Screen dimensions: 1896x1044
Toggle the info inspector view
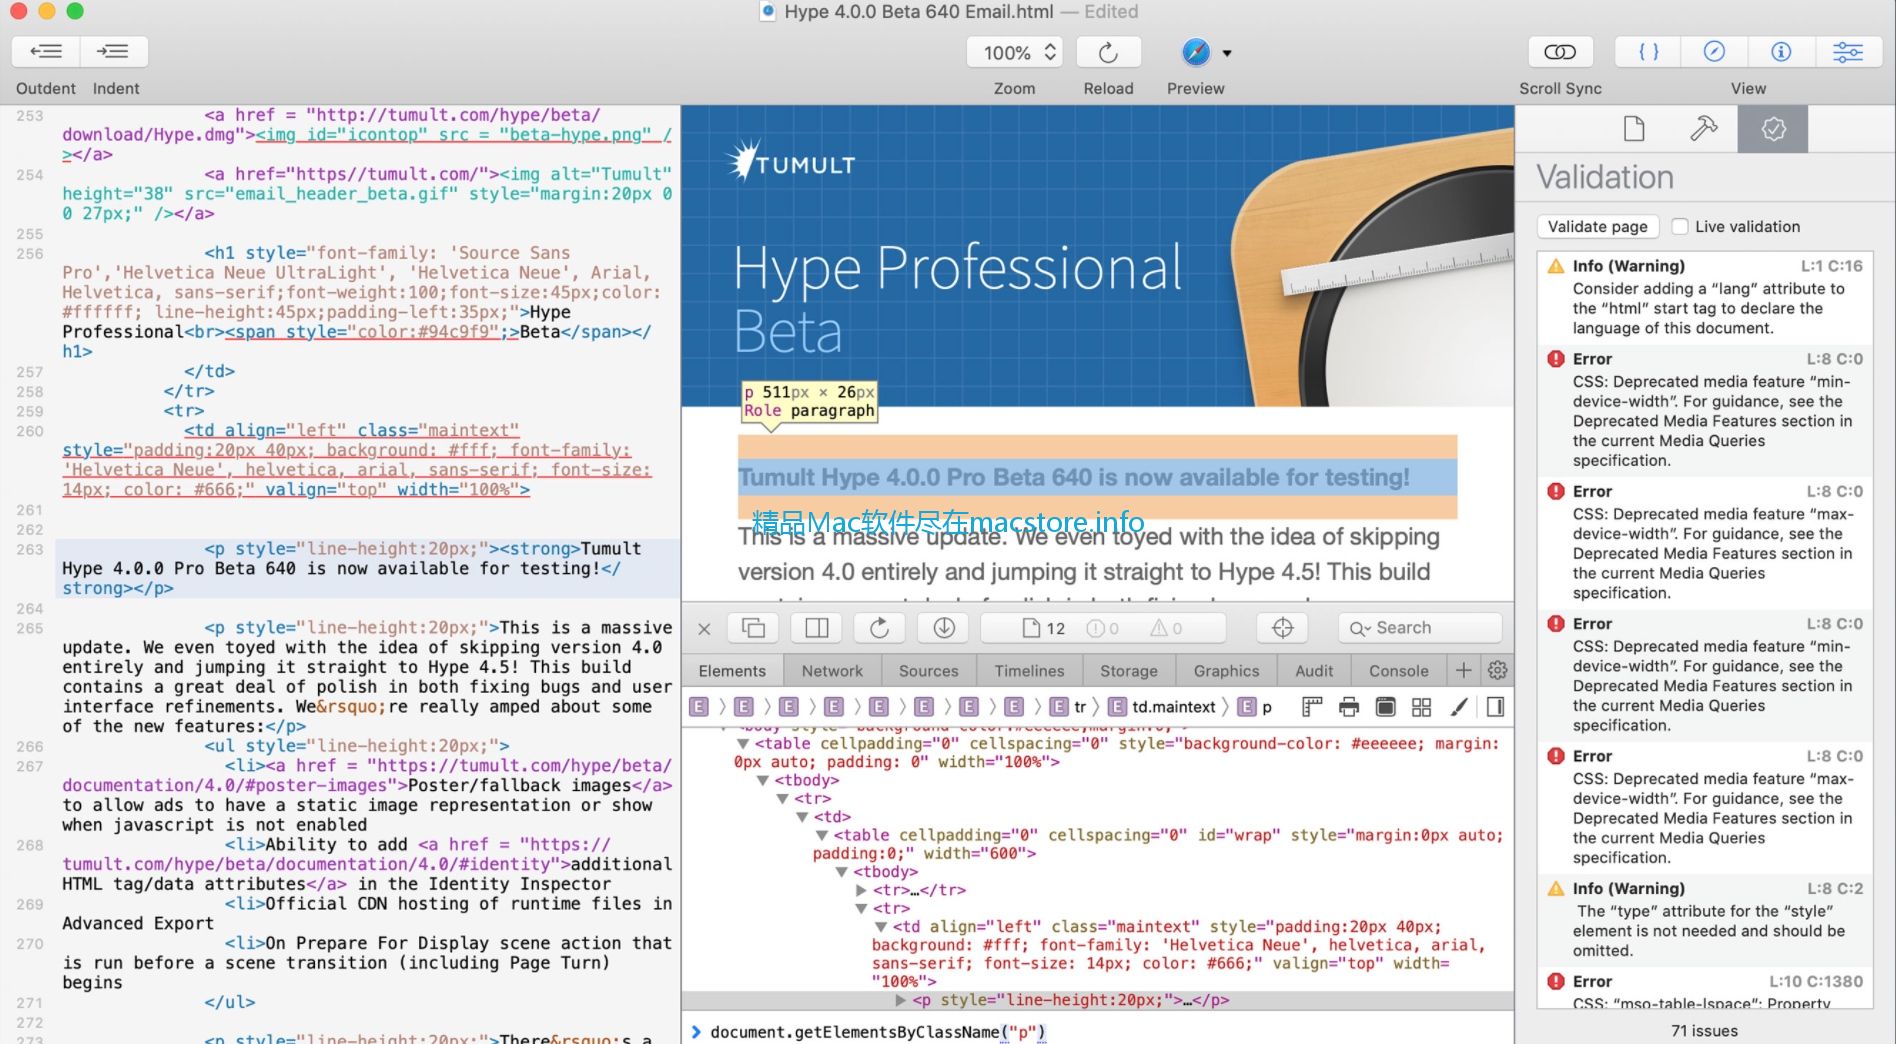pos(1781,52)
